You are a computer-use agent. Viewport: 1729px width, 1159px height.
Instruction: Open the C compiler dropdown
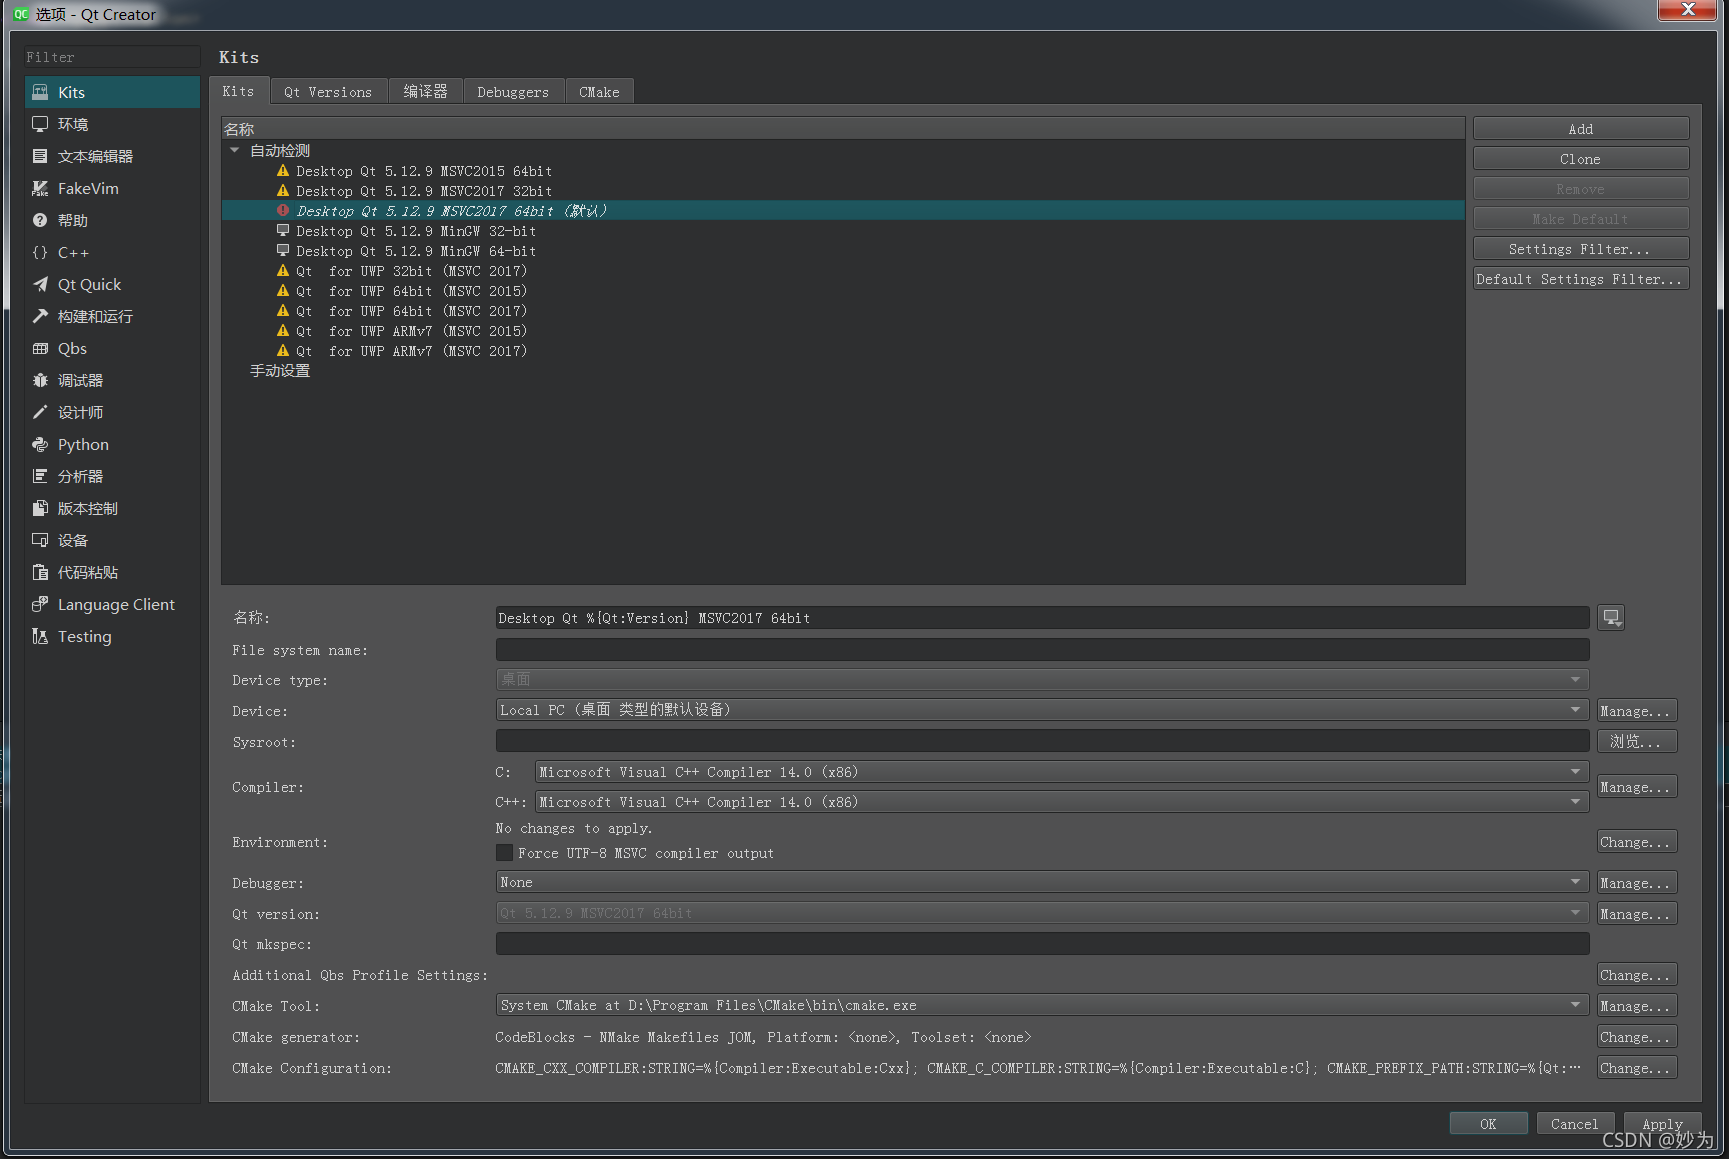pos(1062,772)
